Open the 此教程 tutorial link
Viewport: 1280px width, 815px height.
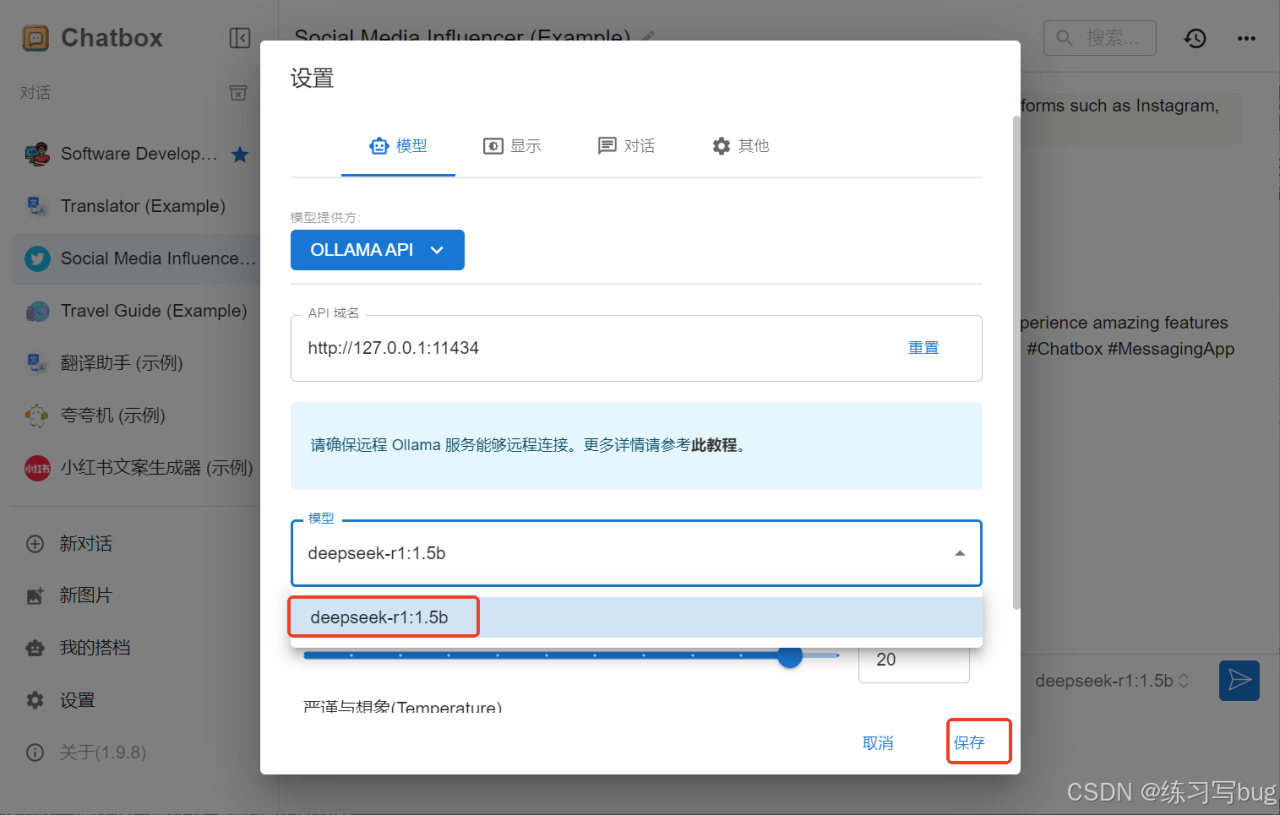[715, 445]
